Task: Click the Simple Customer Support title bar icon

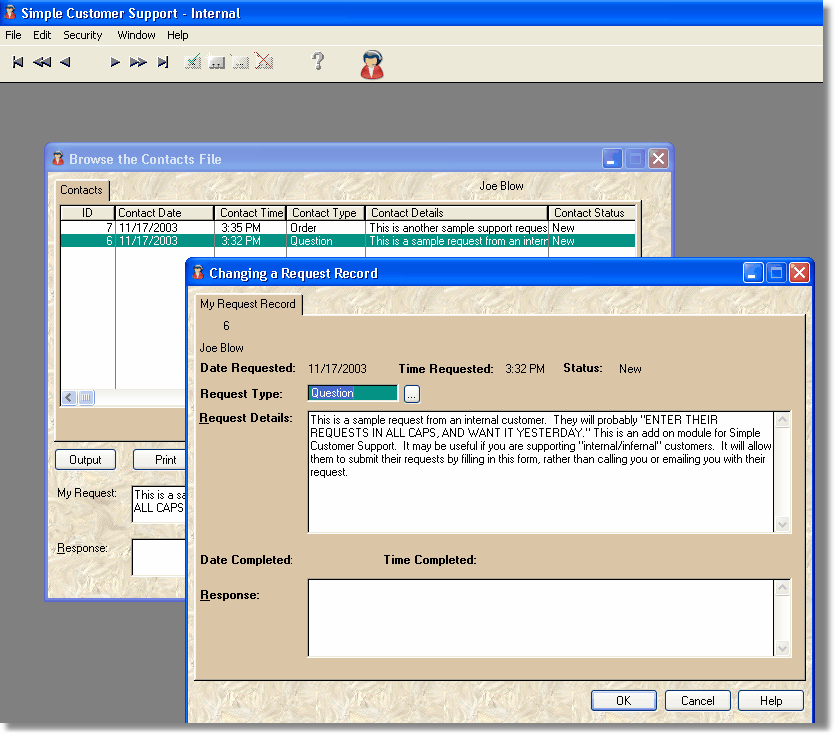Action: pos(10,12)
